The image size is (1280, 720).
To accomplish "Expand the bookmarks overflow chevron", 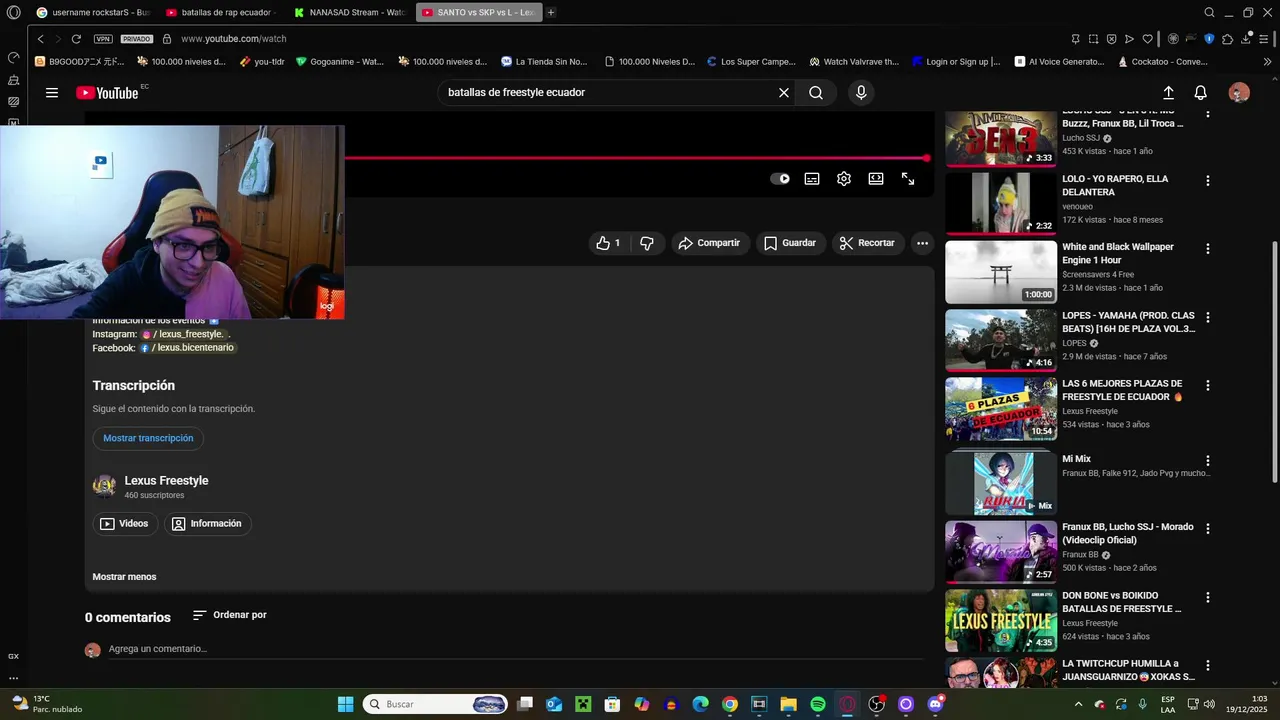I will (x=1267, y=61).
